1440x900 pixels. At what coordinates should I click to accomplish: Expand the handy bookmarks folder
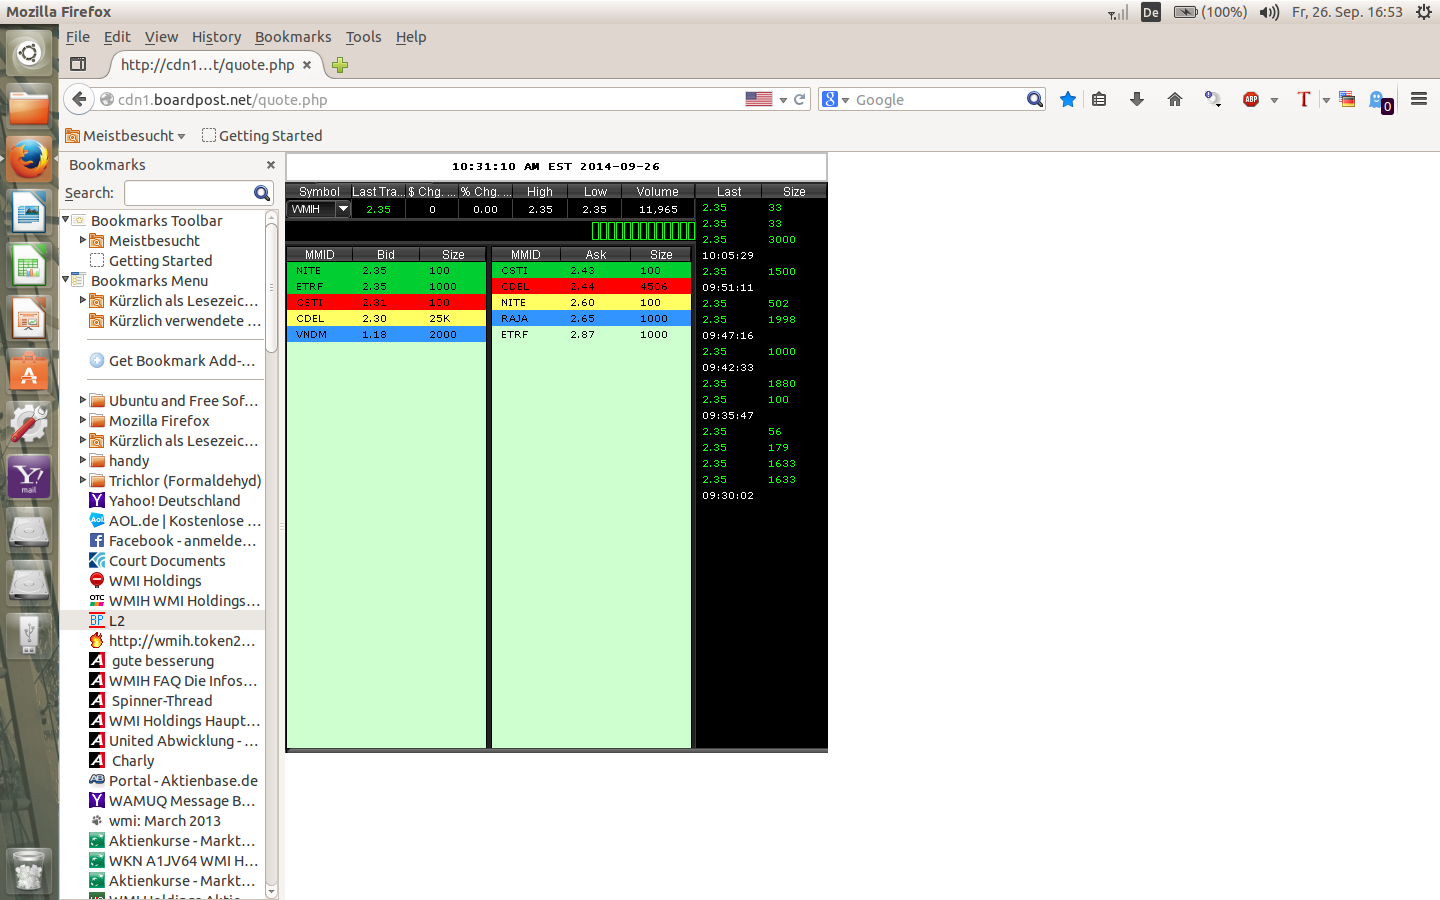(83, 460)
